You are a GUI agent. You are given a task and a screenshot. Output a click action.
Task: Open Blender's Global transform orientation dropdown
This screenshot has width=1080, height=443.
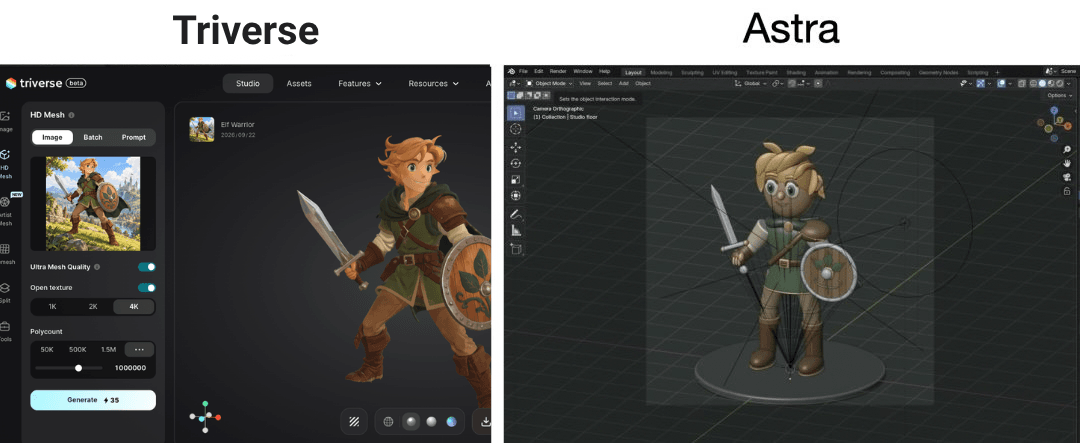pos(753,83)
